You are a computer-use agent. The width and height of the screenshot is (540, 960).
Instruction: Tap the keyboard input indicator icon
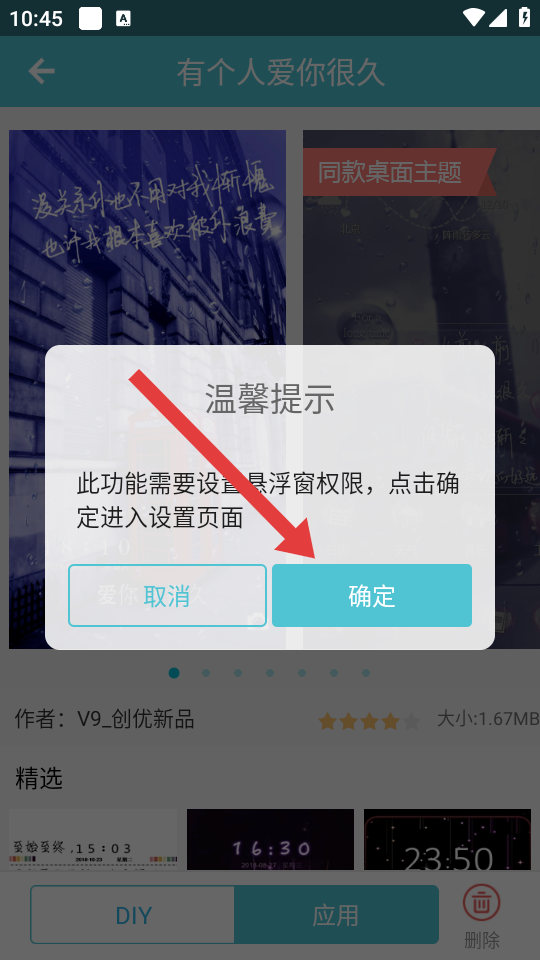pyautogui.click(x=124, y=19)
